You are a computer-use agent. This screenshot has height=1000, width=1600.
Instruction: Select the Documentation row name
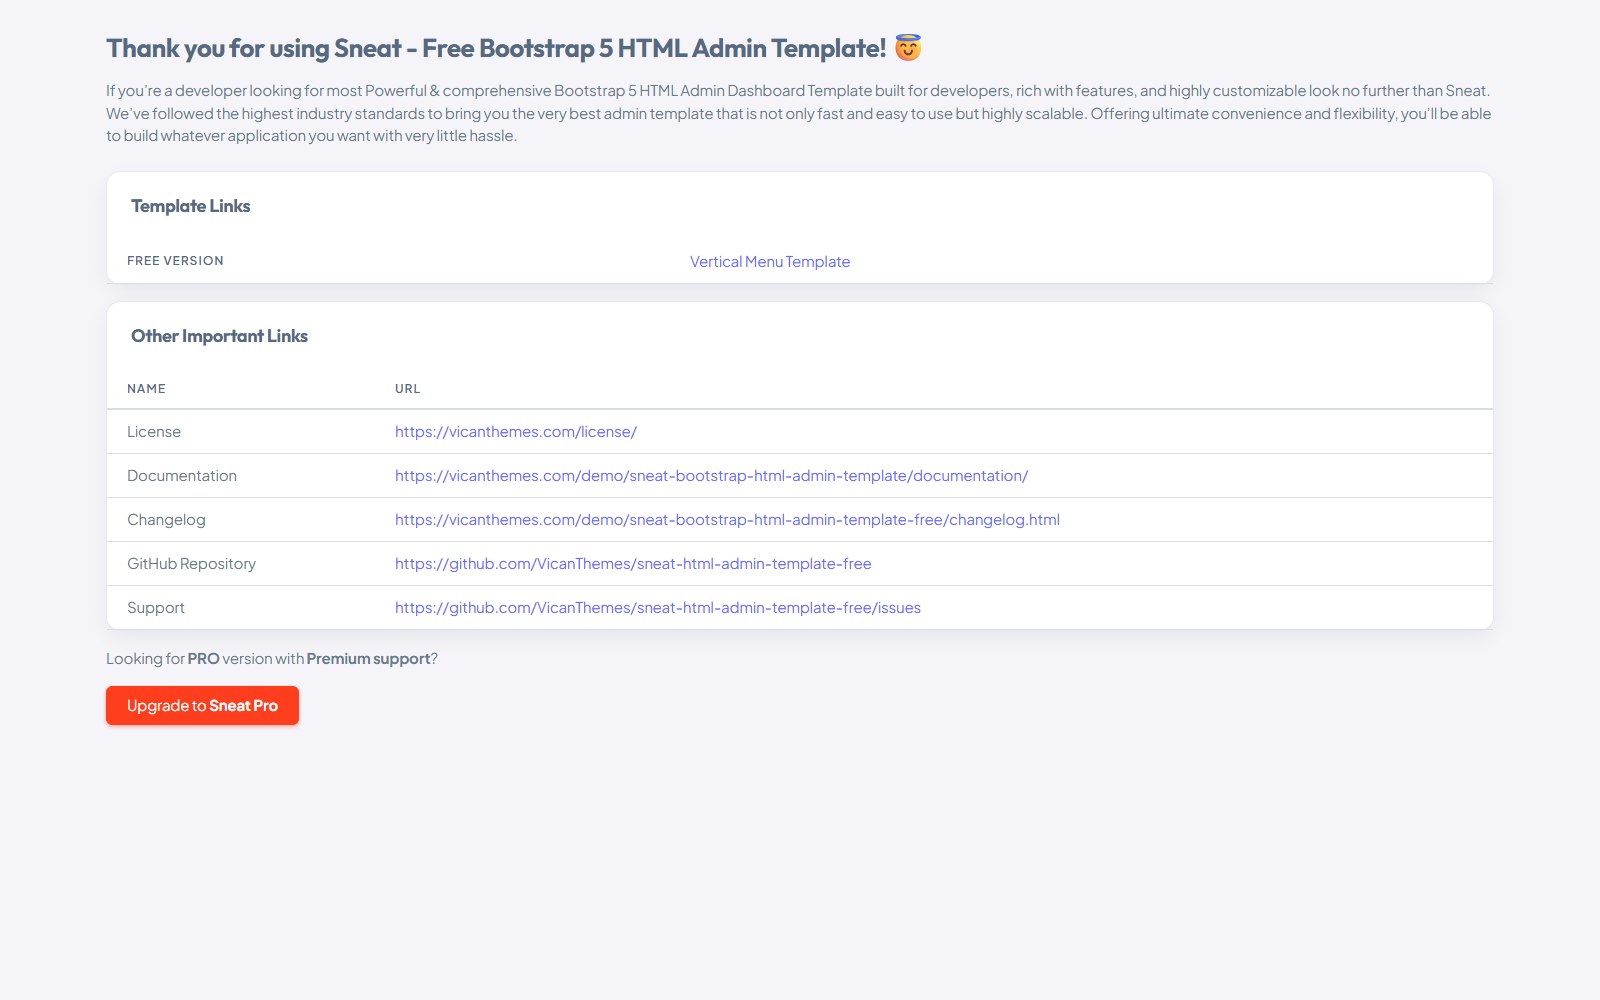click(182, 476)
